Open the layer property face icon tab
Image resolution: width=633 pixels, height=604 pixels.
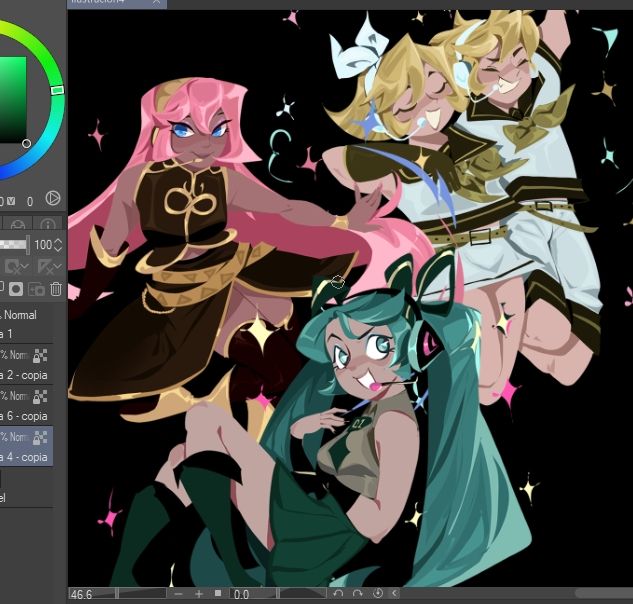pyautogui.click(x=17, y=224)
